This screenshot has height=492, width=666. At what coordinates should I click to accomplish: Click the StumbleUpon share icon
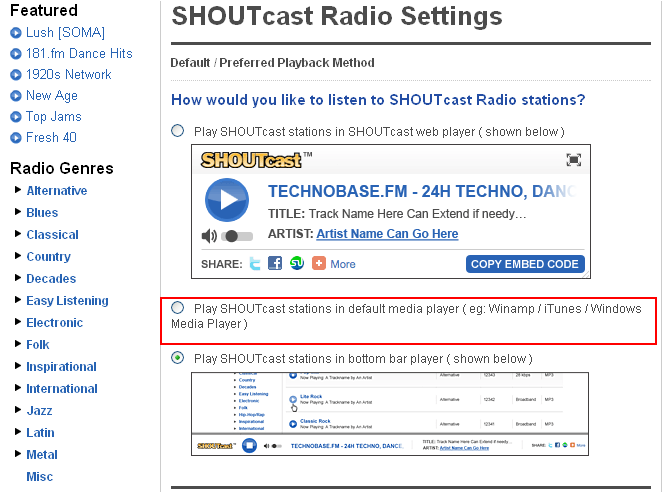tap(297, 263)
